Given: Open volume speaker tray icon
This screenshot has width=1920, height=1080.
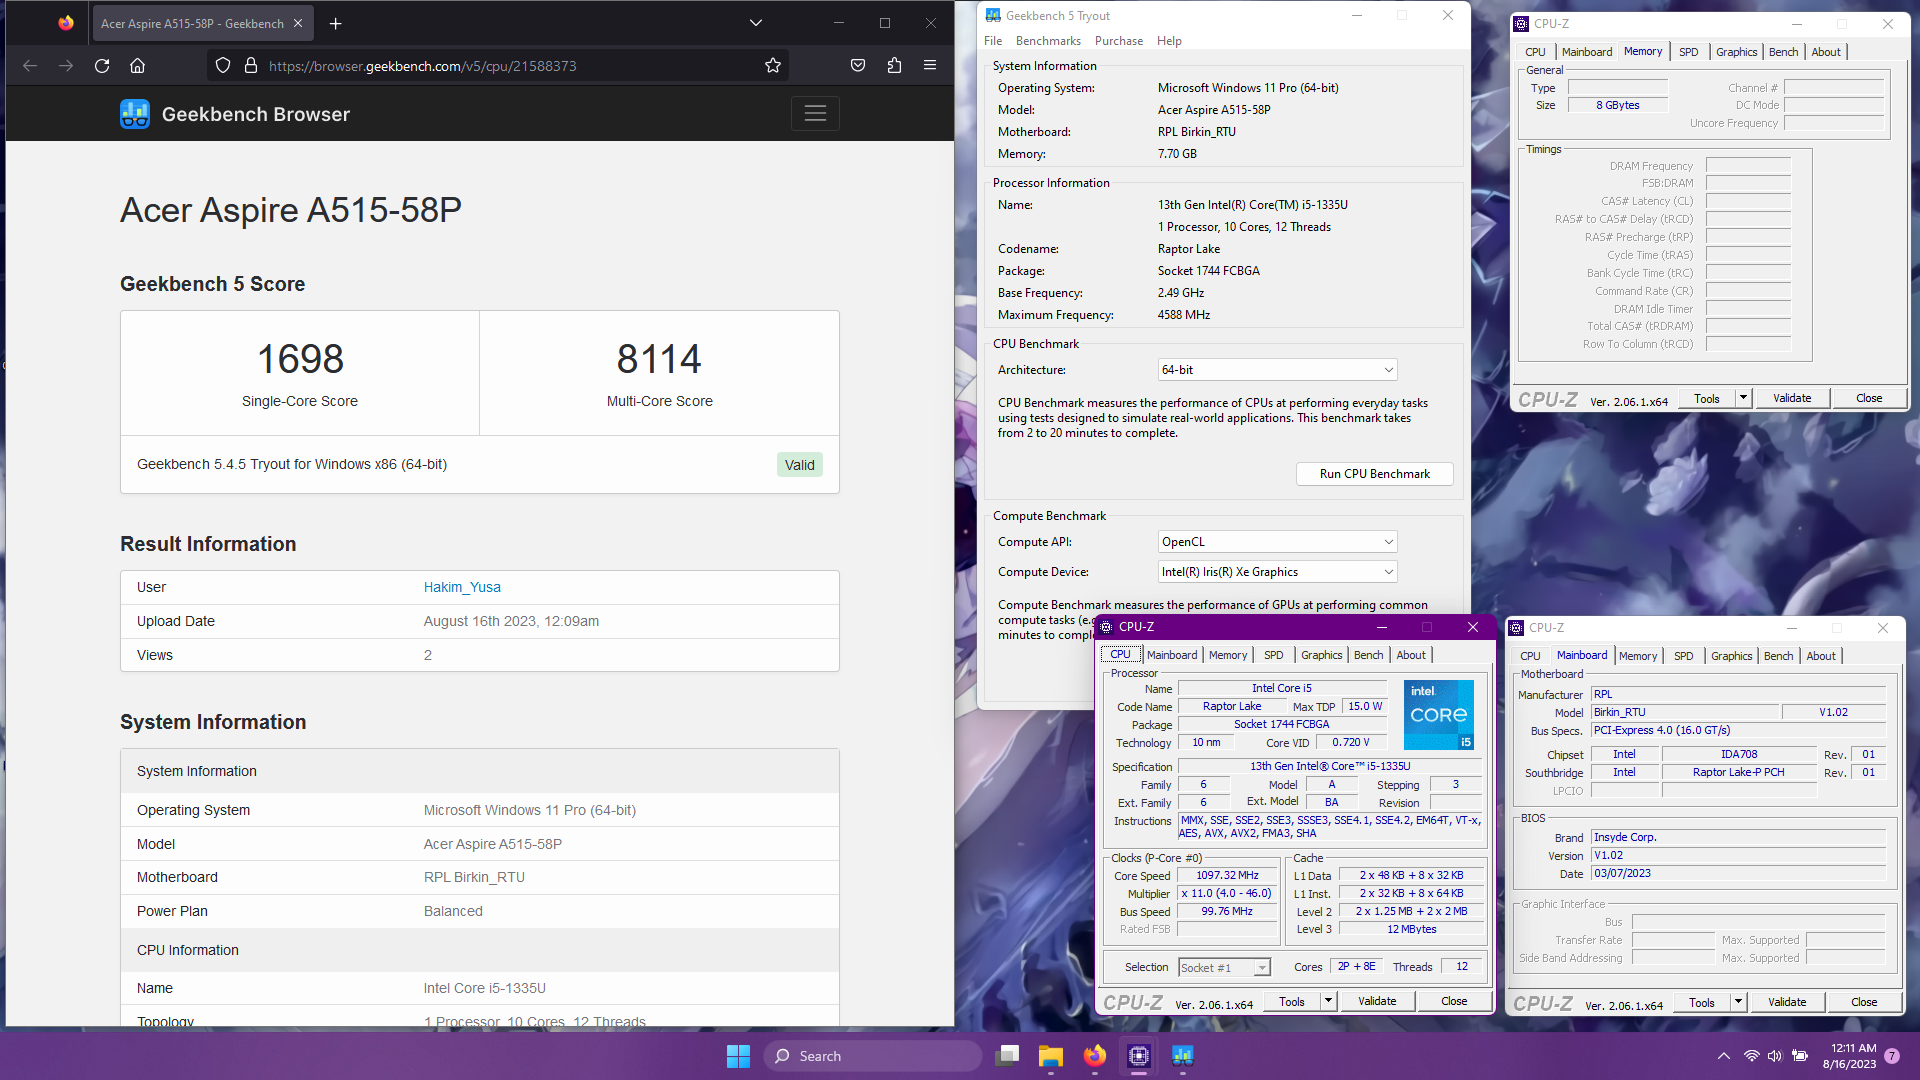Looking at the screenshot, I should [1775, 1056].
